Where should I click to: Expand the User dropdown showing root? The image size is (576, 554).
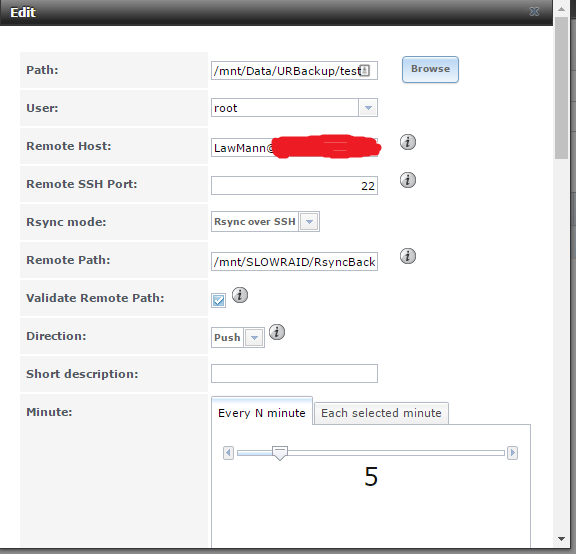point(368,108)
